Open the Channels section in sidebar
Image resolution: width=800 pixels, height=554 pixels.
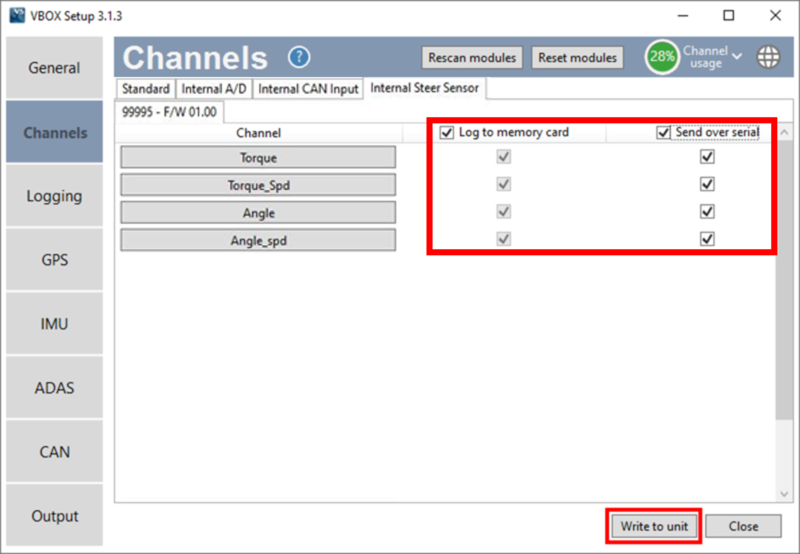click(x=54, y=132)
